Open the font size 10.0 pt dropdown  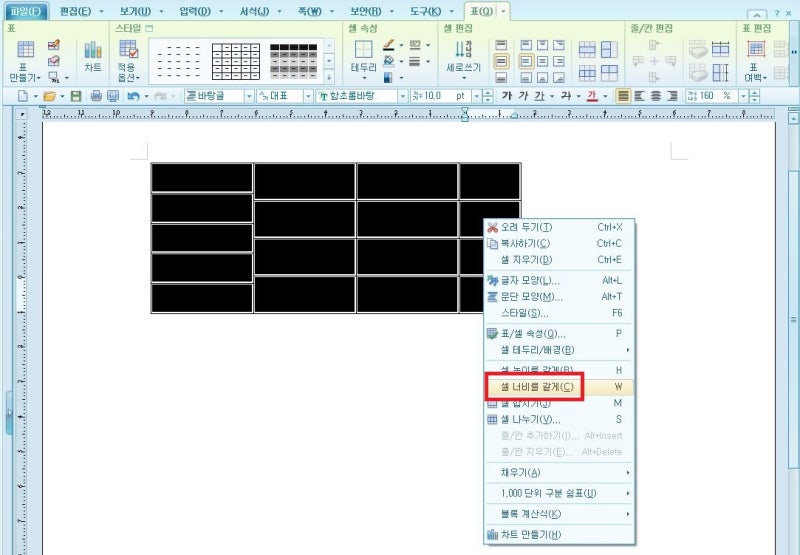pyautogui.click(x=477, y=96)
